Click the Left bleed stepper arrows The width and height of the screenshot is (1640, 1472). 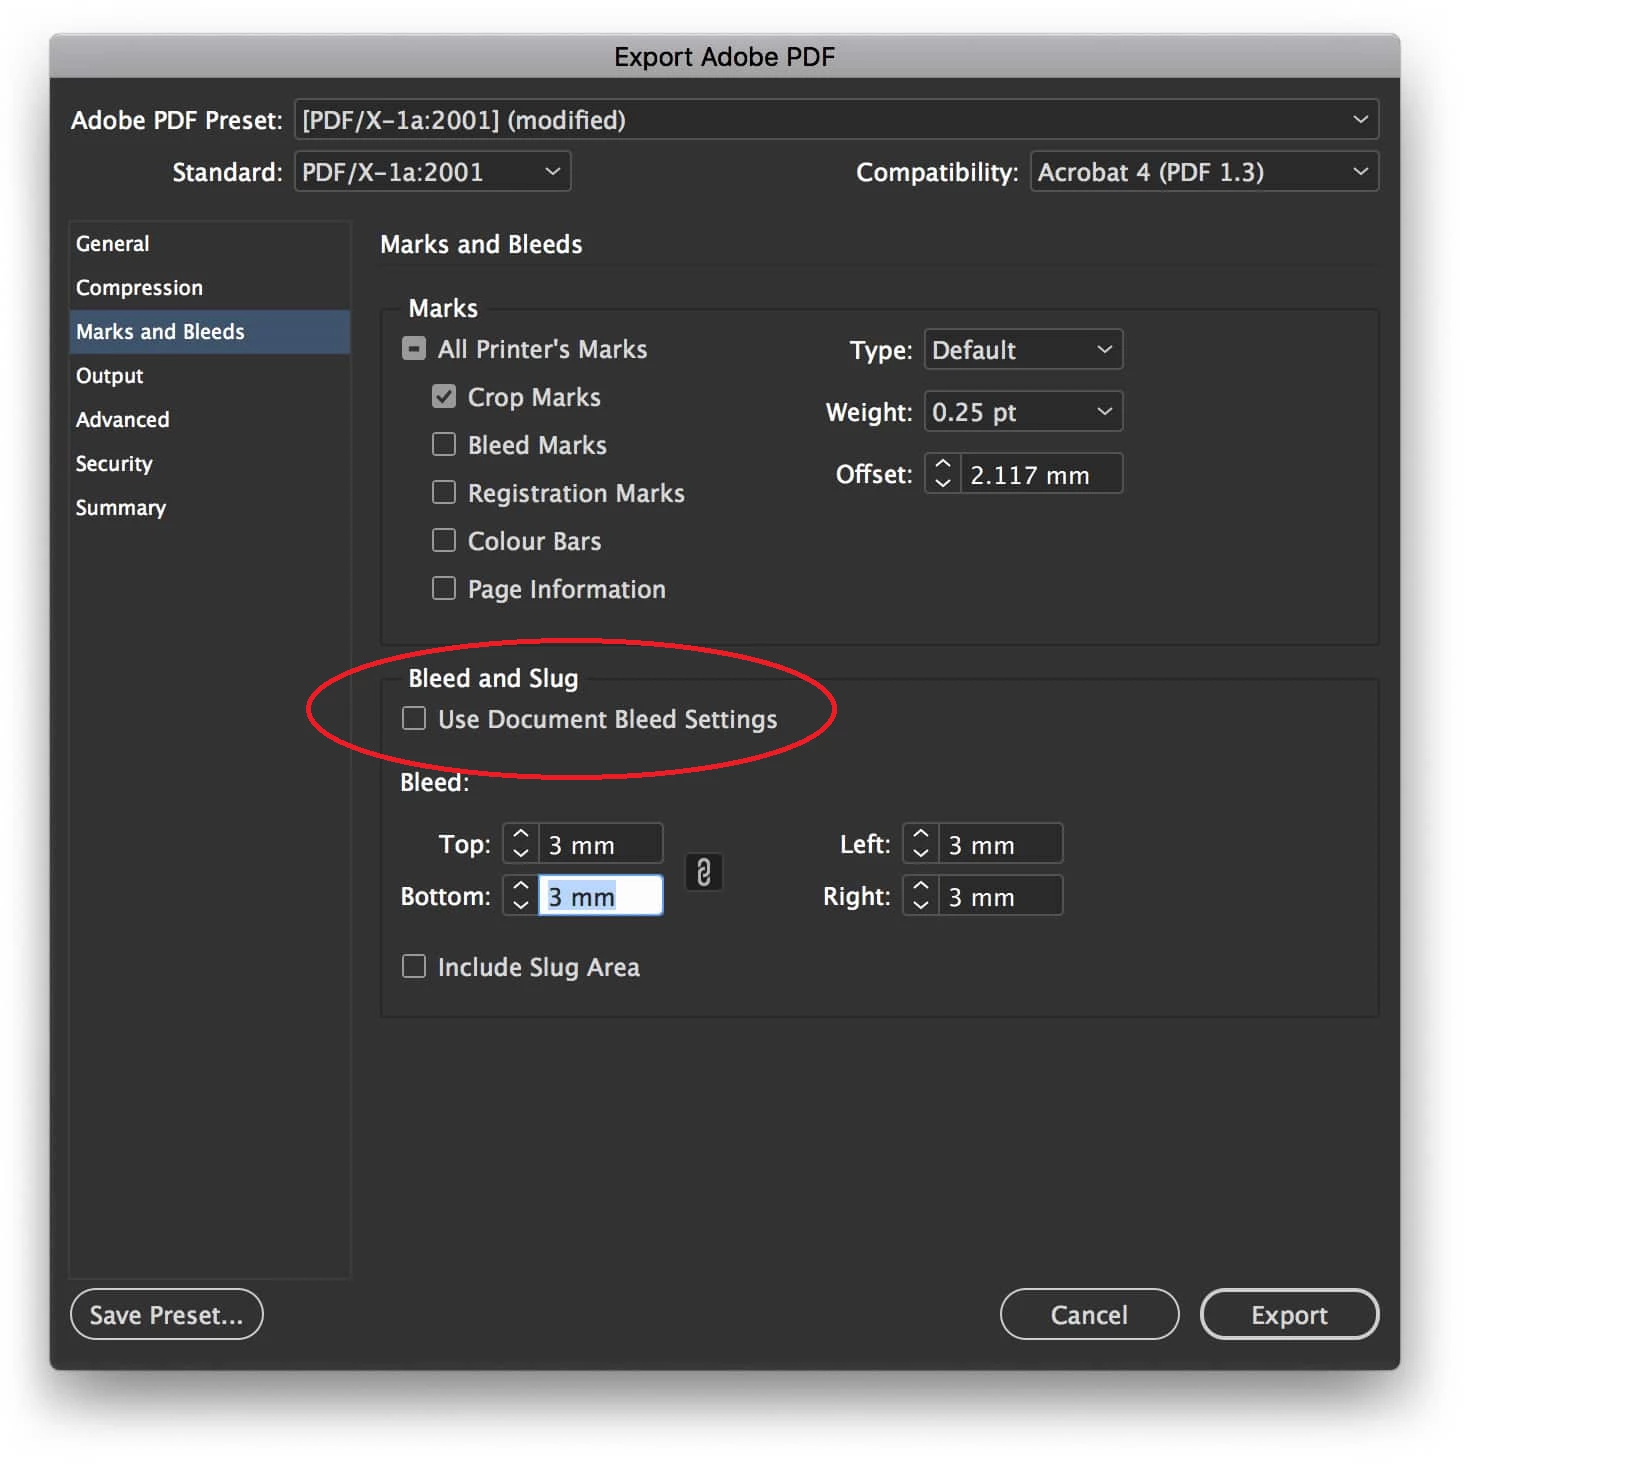[x=920, y=844]
